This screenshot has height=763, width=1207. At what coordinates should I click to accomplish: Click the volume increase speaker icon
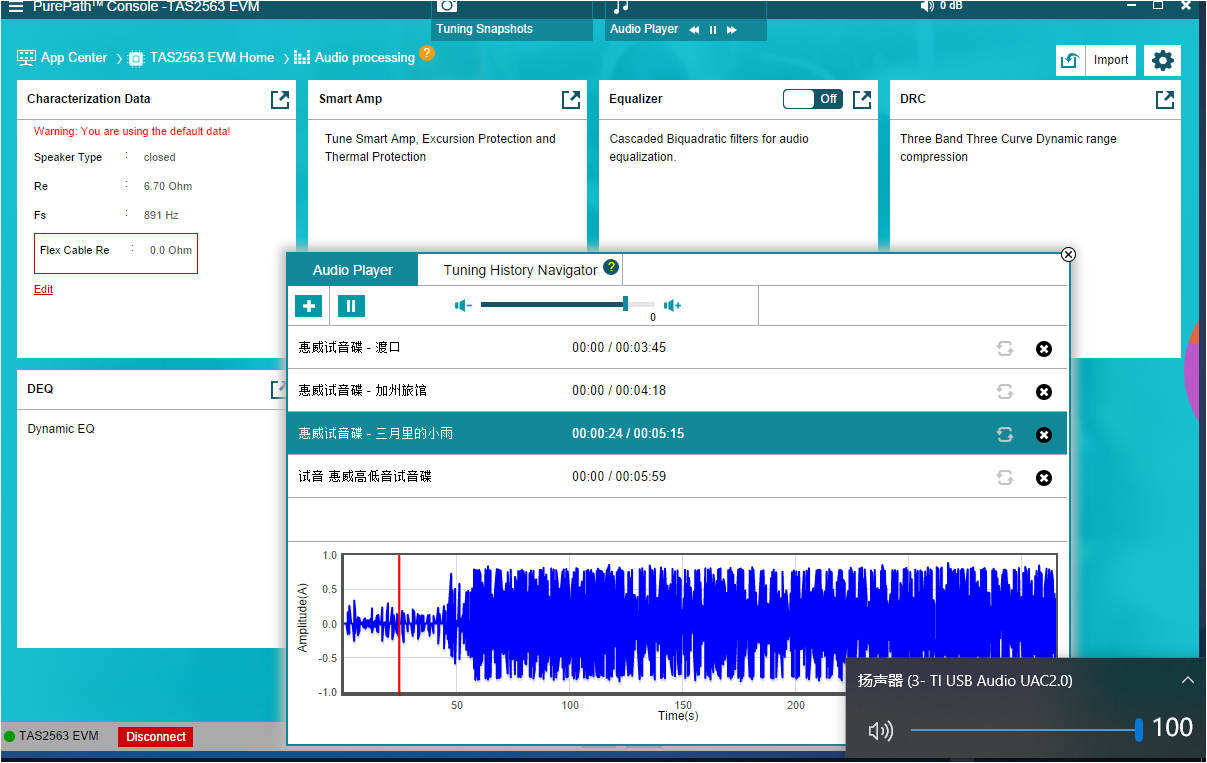[672, 305]
